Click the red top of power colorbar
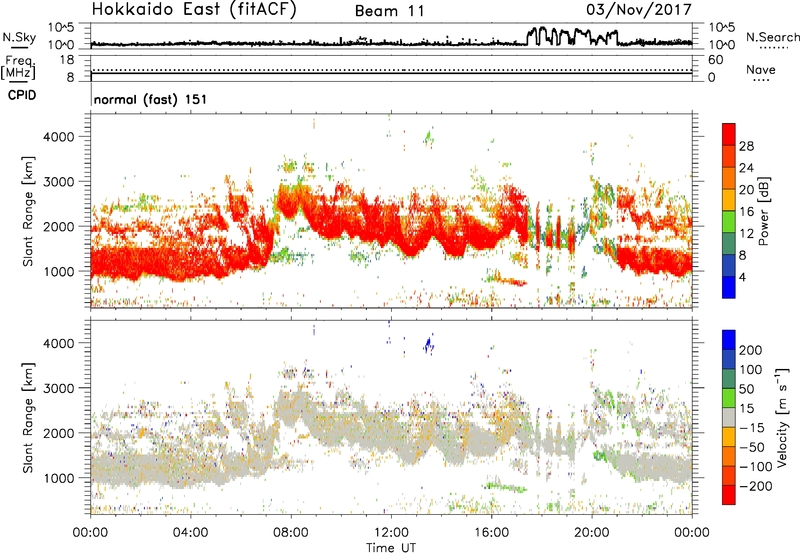This screenshot has width=800, height=554. pos(729,134)
